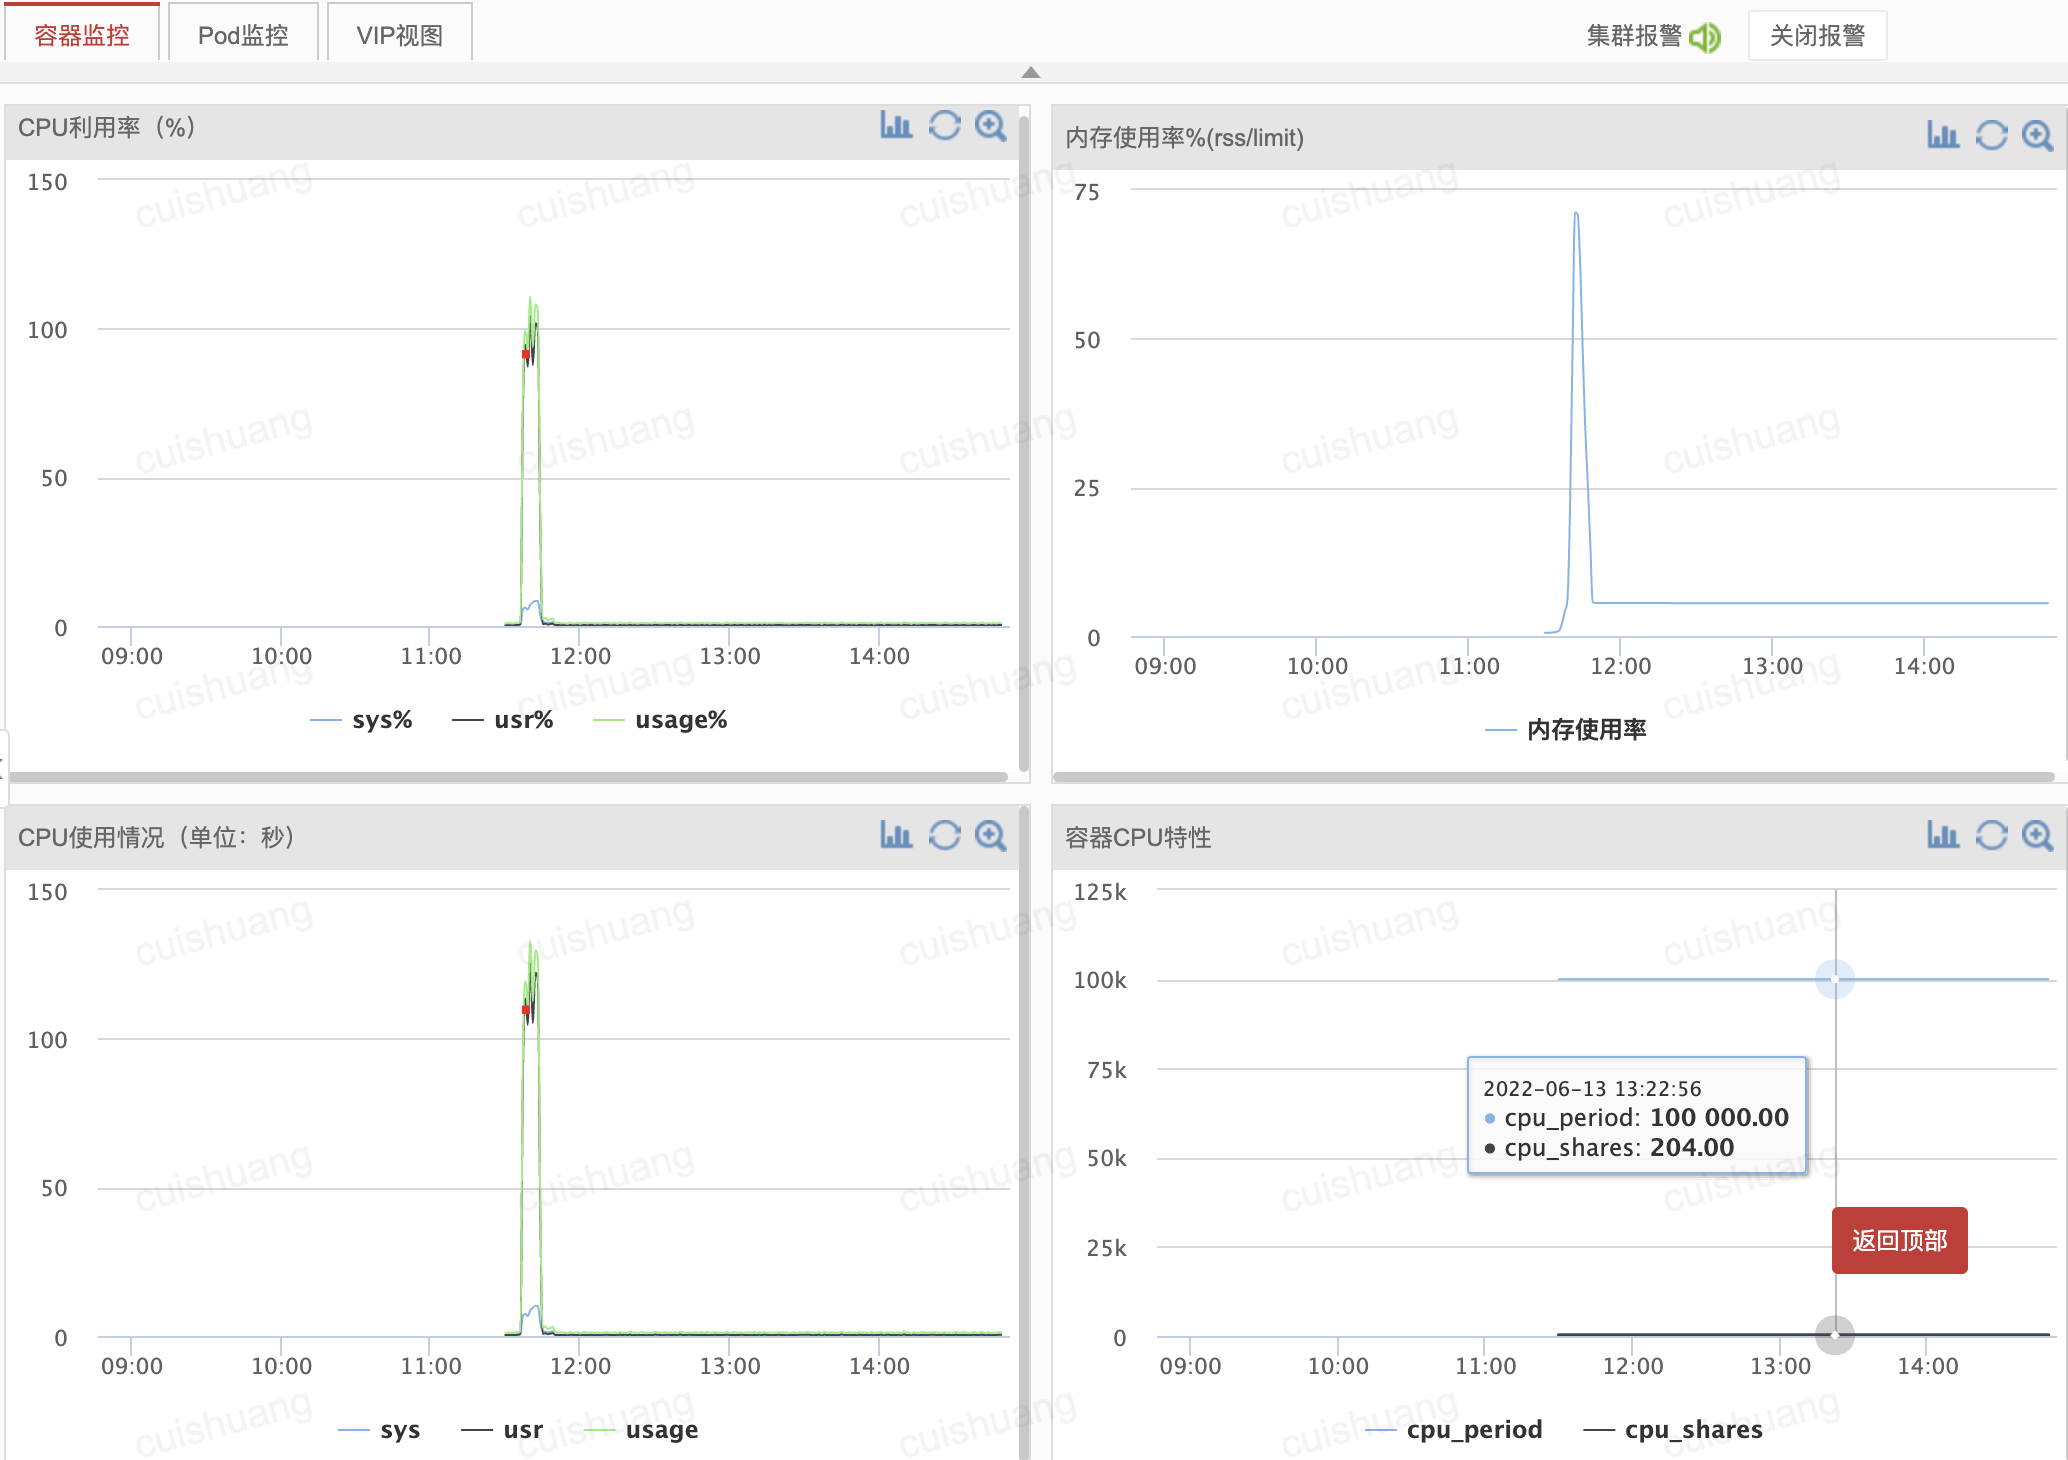Zoom the 容器CPU特性 chart with magnifier
Viewport: 2068px width, 1460px height.
(x=2037, y=836)
